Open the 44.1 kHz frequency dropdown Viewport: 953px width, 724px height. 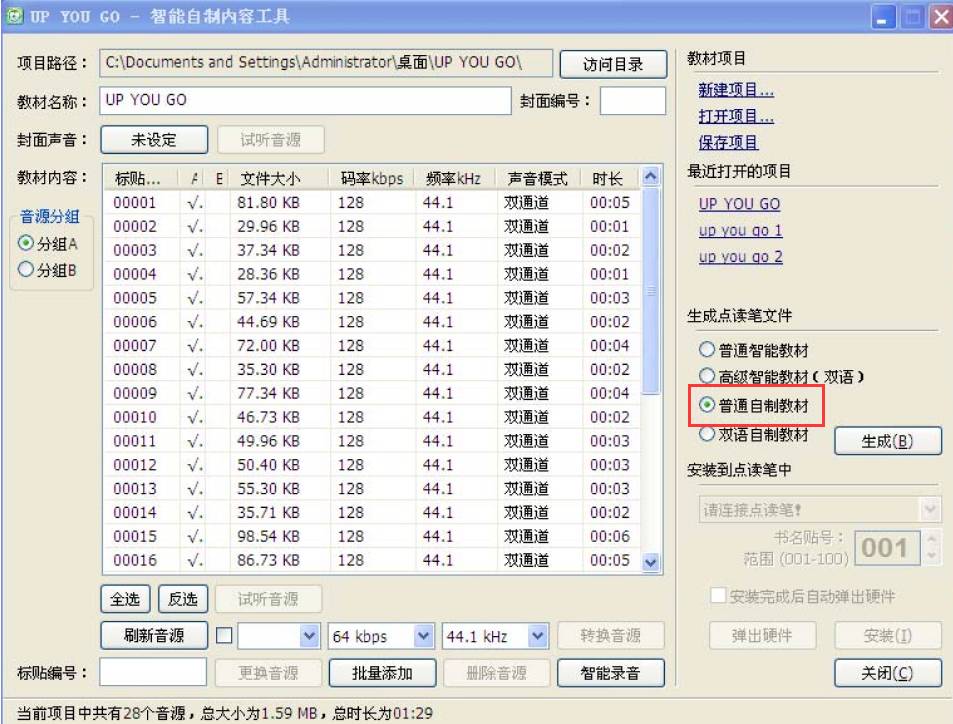(x=537, y=636)
